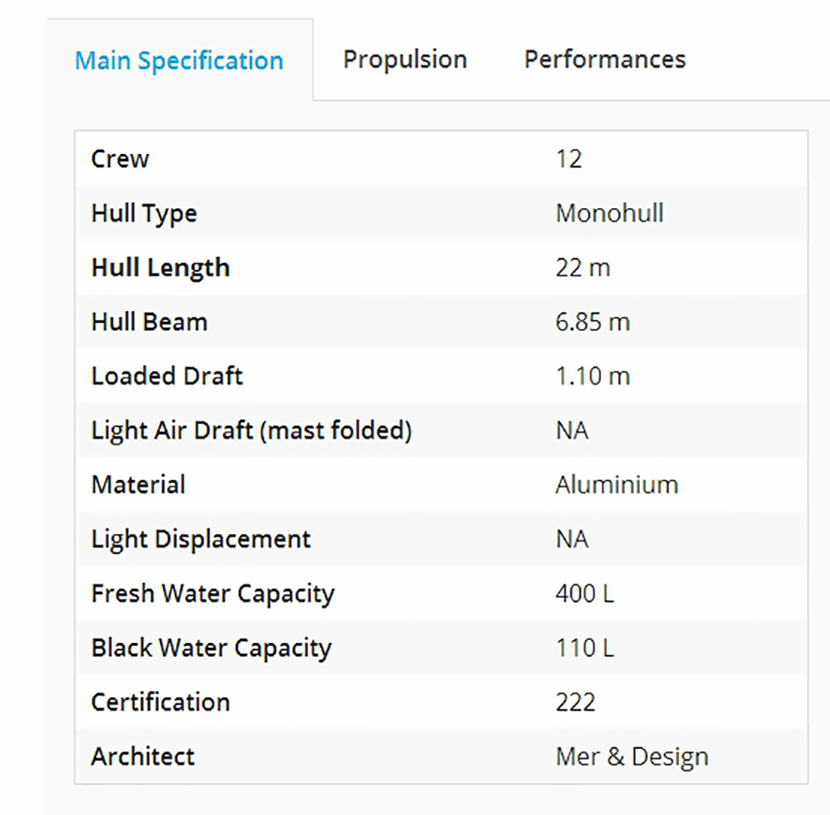Select the Hull Type label
This screenshot has width=830, height=815.
click(144, 214)
